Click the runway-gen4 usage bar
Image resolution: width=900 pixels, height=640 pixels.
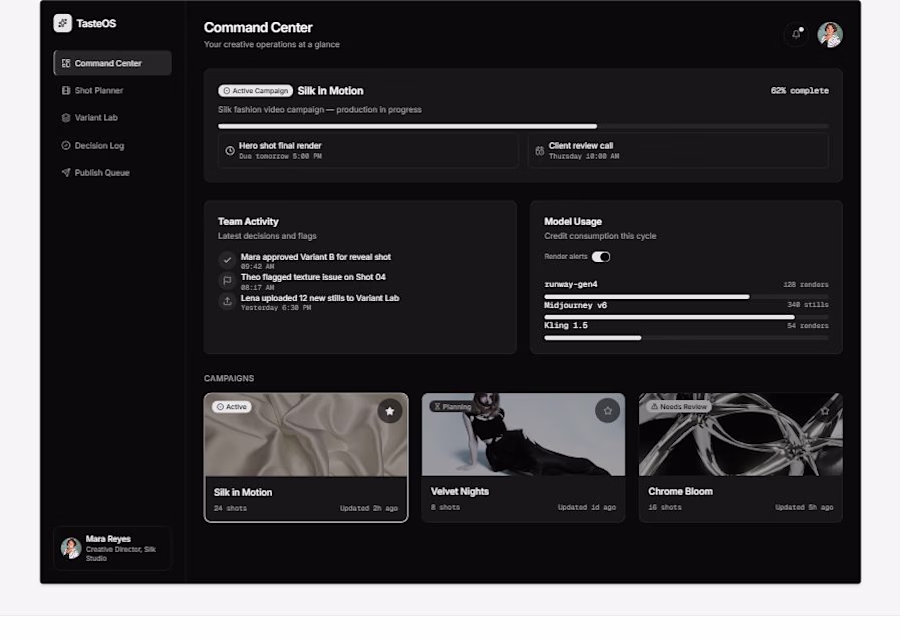(686, 297)
